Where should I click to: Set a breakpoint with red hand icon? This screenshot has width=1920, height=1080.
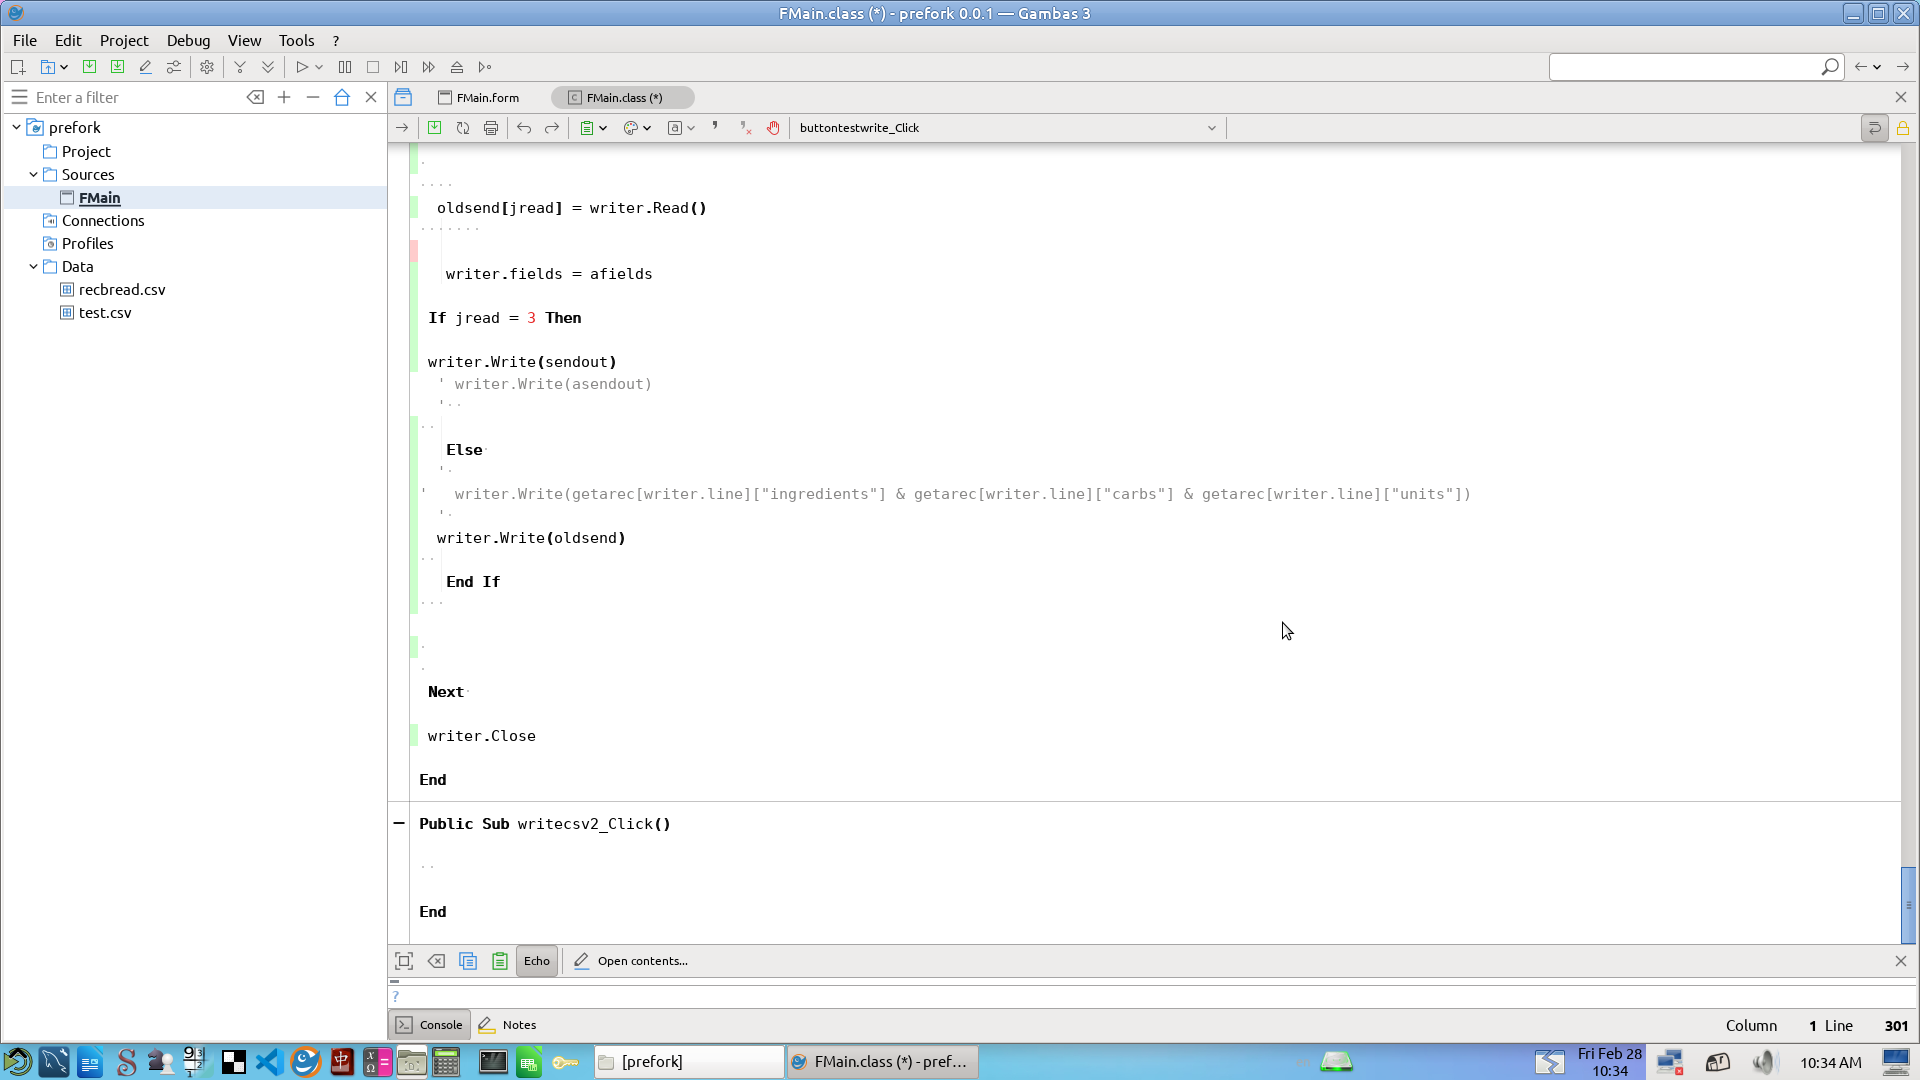pyautogui.click(x=773, y=128)
